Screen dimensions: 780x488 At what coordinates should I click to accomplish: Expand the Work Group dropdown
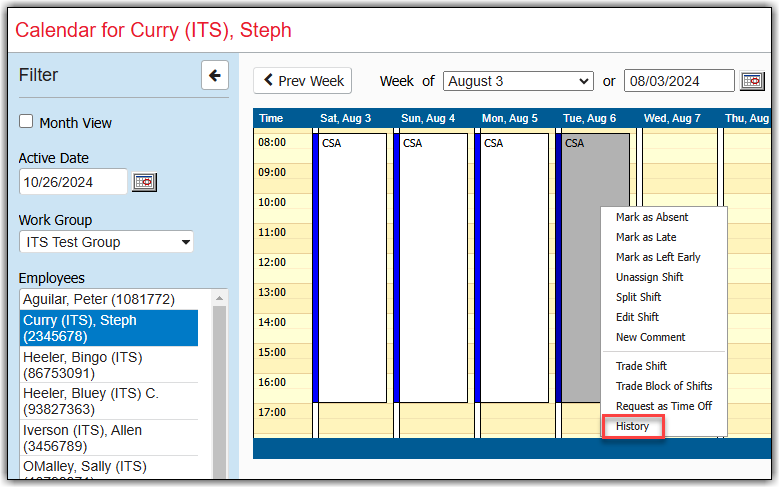pyautogui.click(x=106, y=242)
